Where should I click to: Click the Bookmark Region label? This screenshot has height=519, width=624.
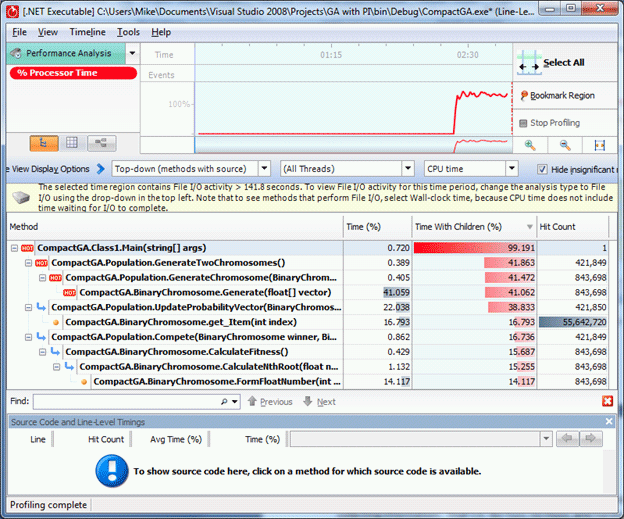[x=562, y=96]
